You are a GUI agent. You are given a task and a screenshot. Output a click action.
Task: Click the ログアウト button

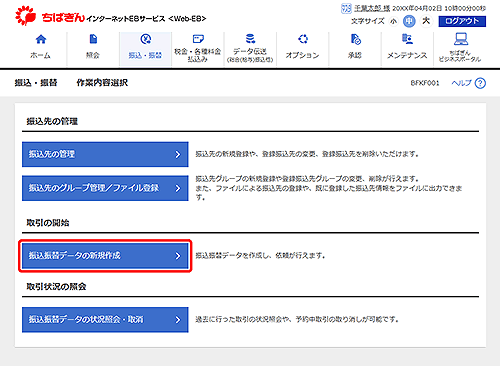(x=462, y=21)
